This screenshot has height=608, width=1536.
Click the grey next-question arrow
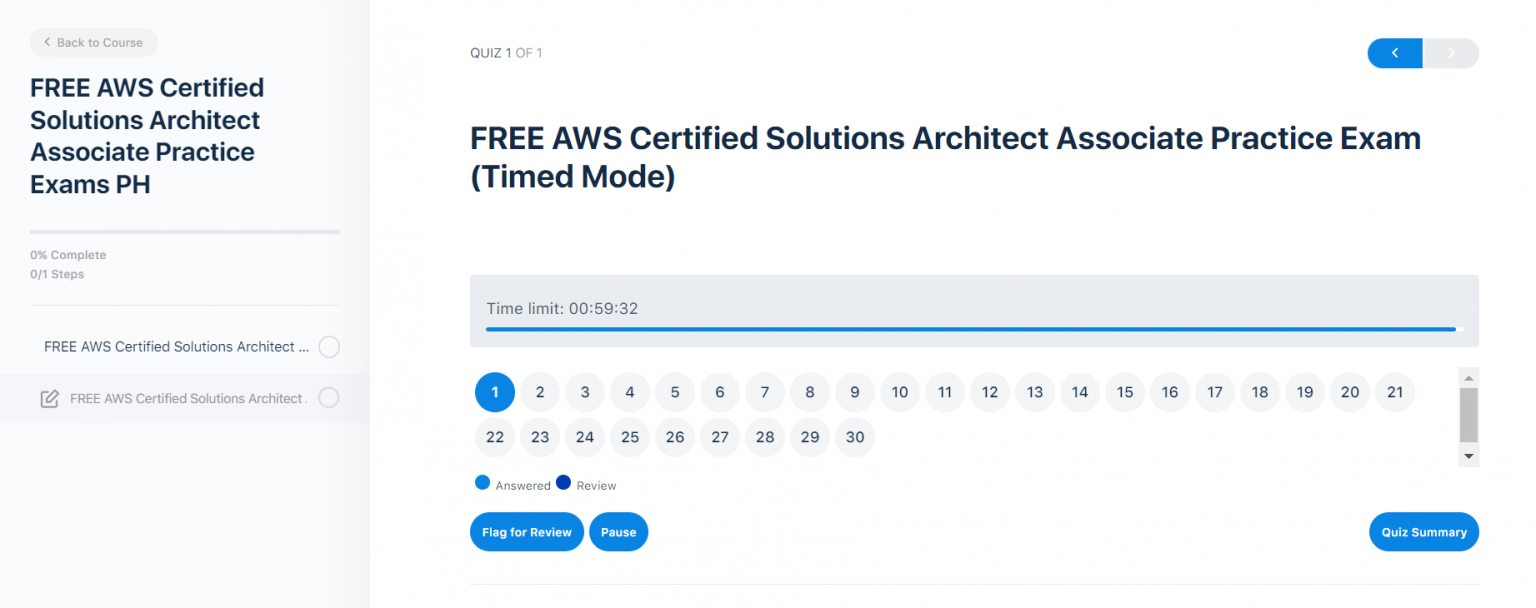point(1451,53)
